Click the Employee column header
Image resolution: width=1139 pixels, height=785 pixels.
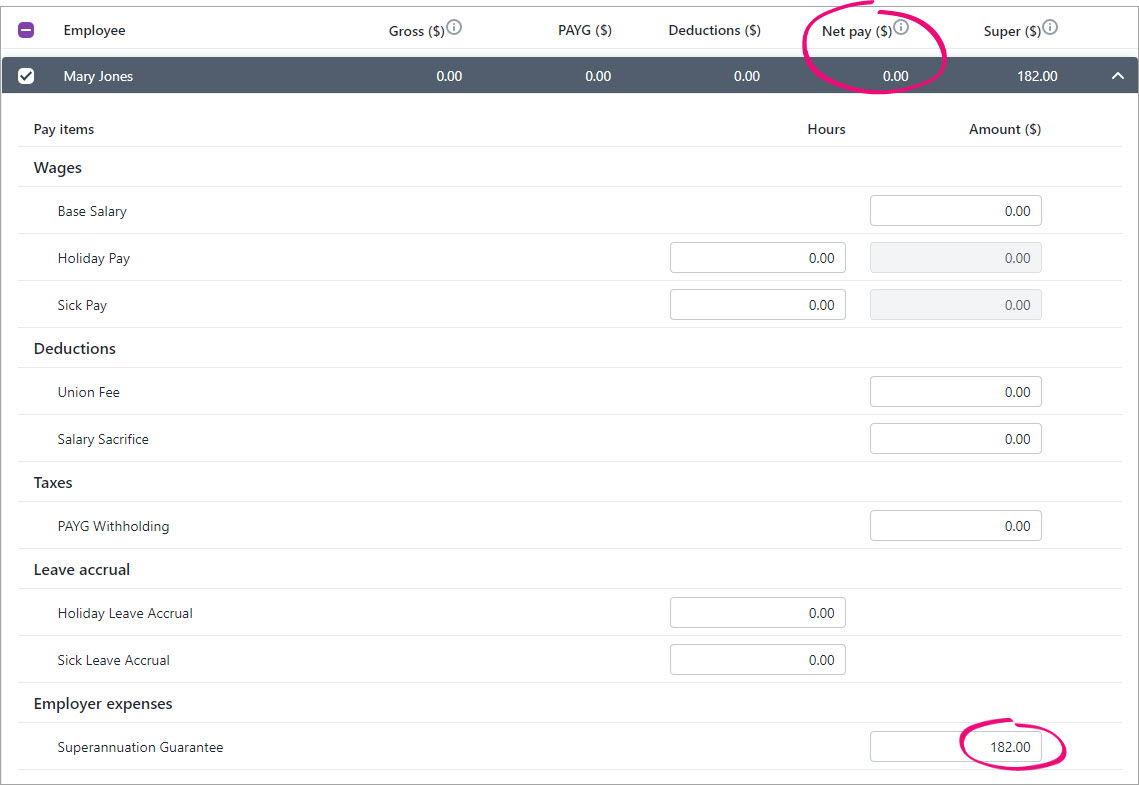pyautogui.click(x=94, y=30)
